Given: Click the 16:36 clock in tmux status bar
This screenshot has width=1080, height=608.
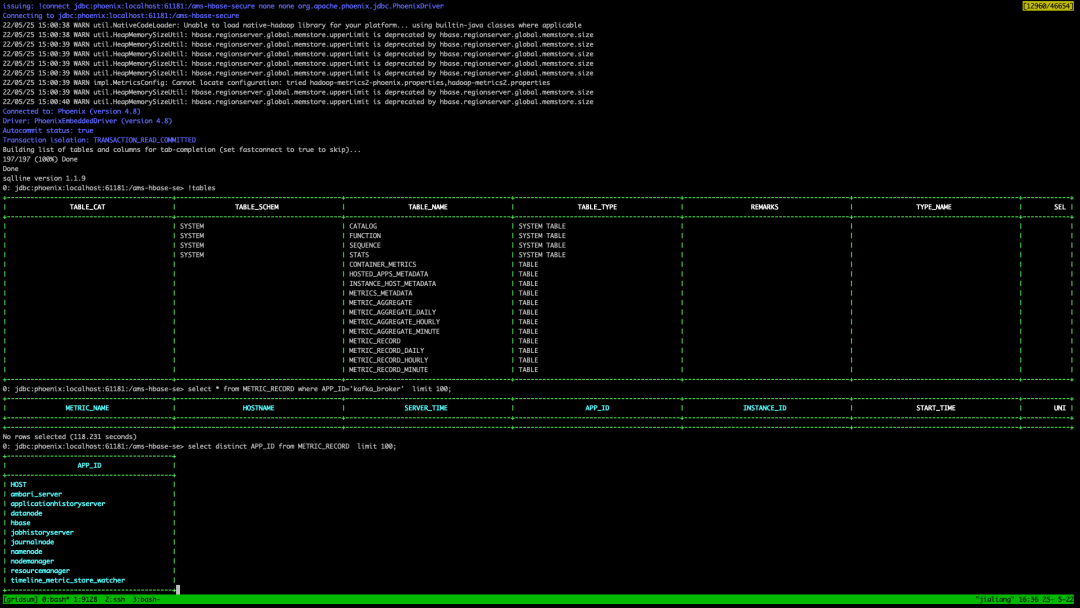Looking at the screenshot, I should [1029, 600].
